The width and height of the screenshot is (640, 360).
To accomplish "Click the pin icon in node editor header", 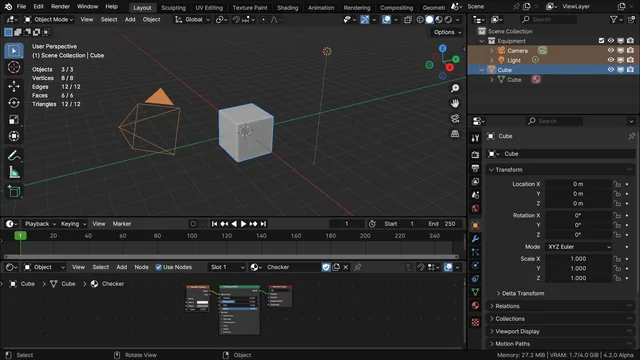I will 358,267.
